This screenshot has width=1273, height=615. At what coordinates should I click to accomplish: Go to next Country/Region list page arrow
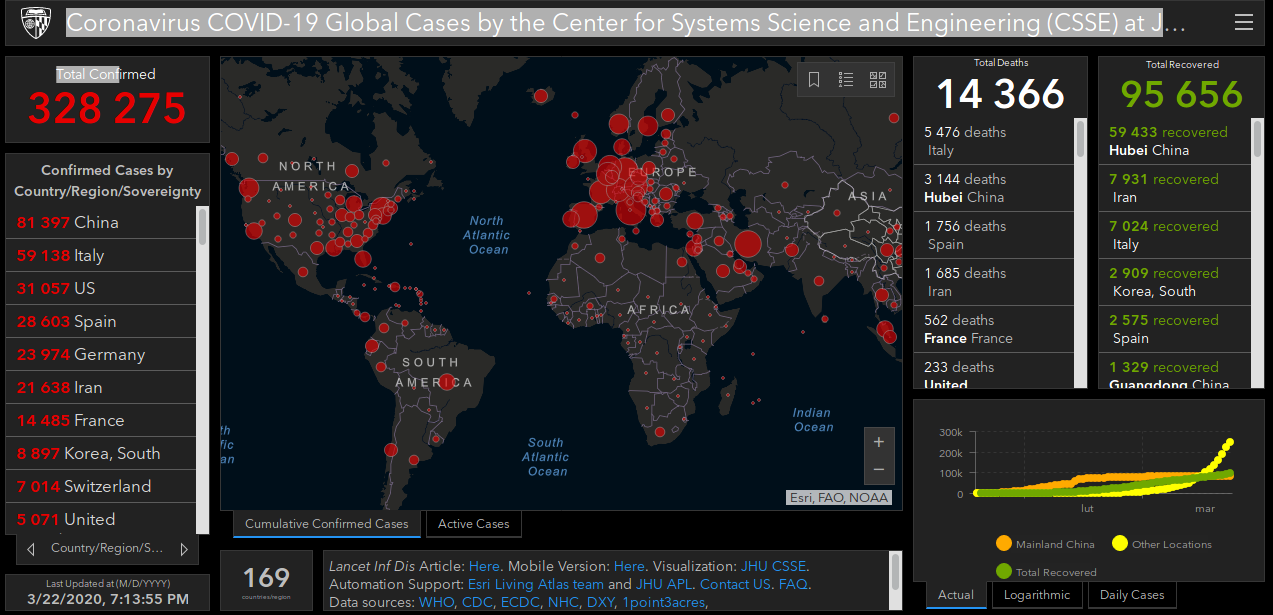(x=183, y=549)
